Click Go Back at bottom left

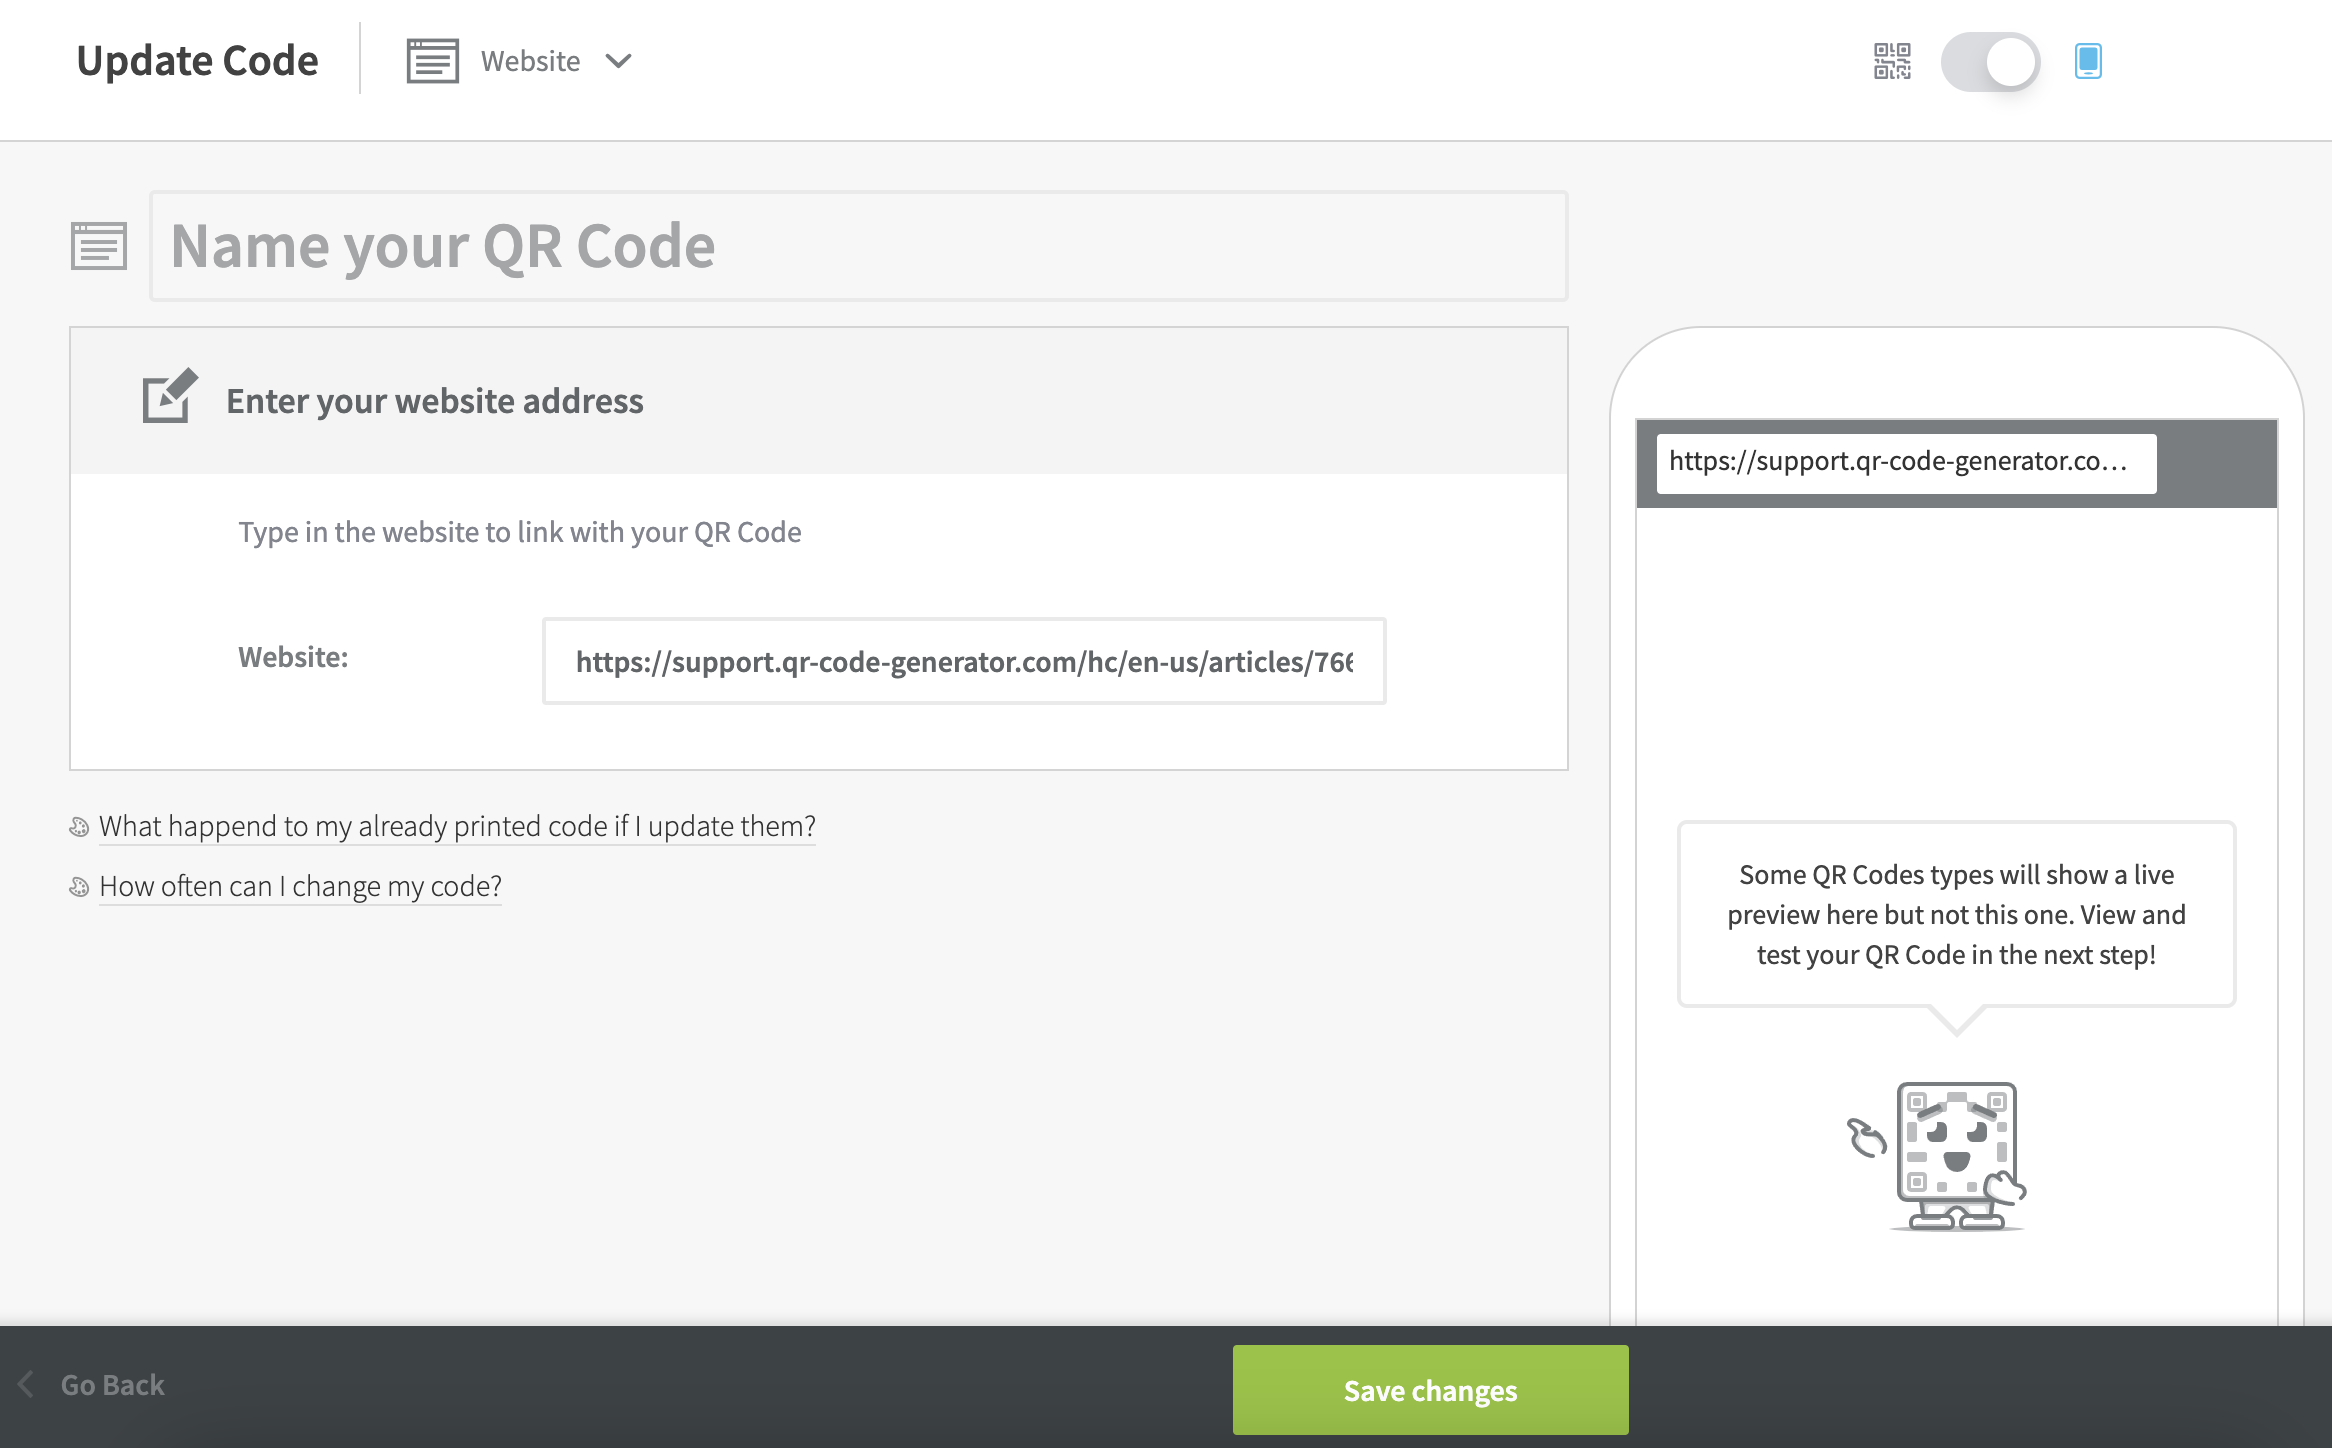point(112,1385)
